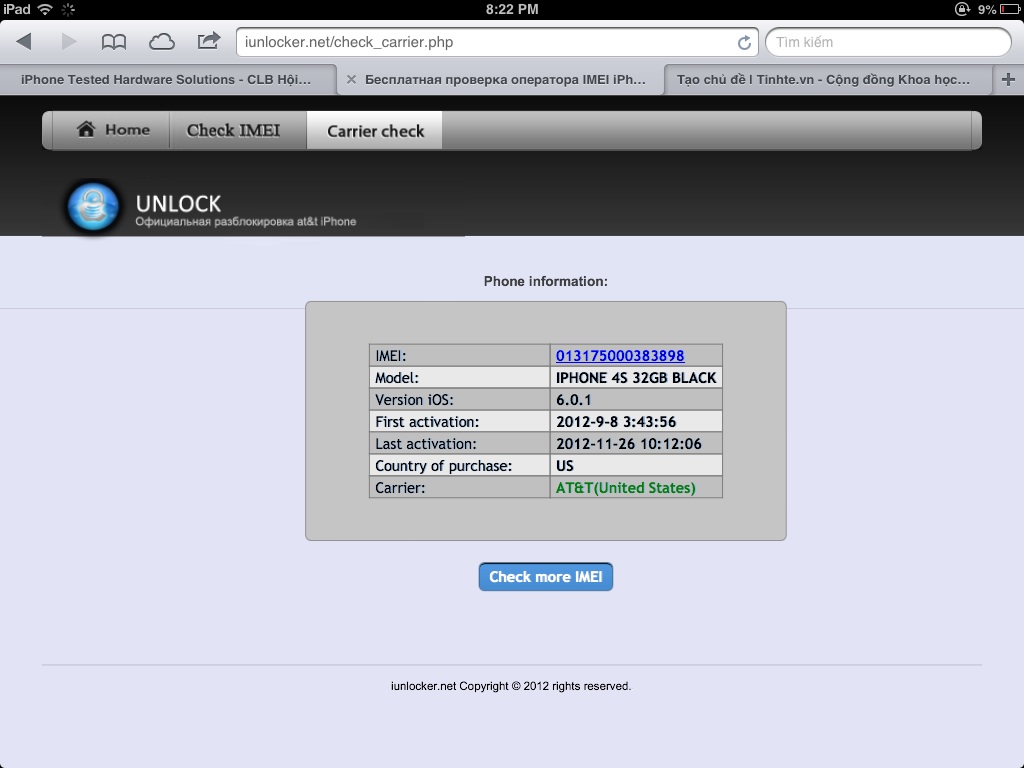Click the AT&T(United States) carrier text
The image size is (1024, 768).
tap(625, 488)
